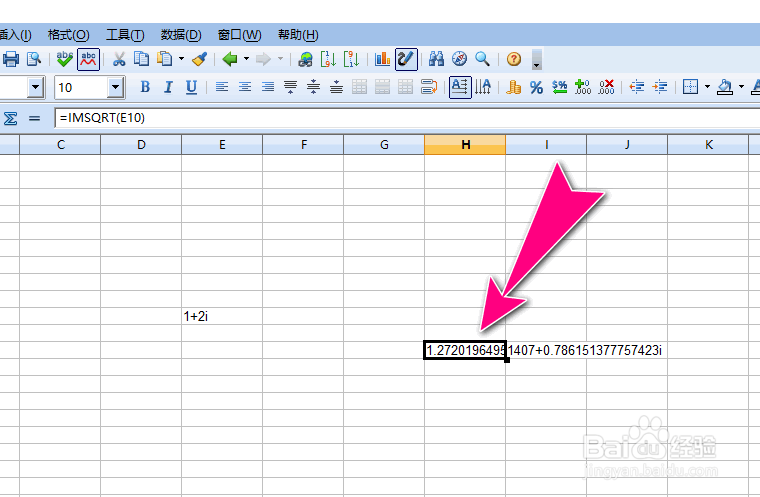Toggle Underline formatting
The height and width of the screenshot is (497, 760).
[x=191, y=87]
